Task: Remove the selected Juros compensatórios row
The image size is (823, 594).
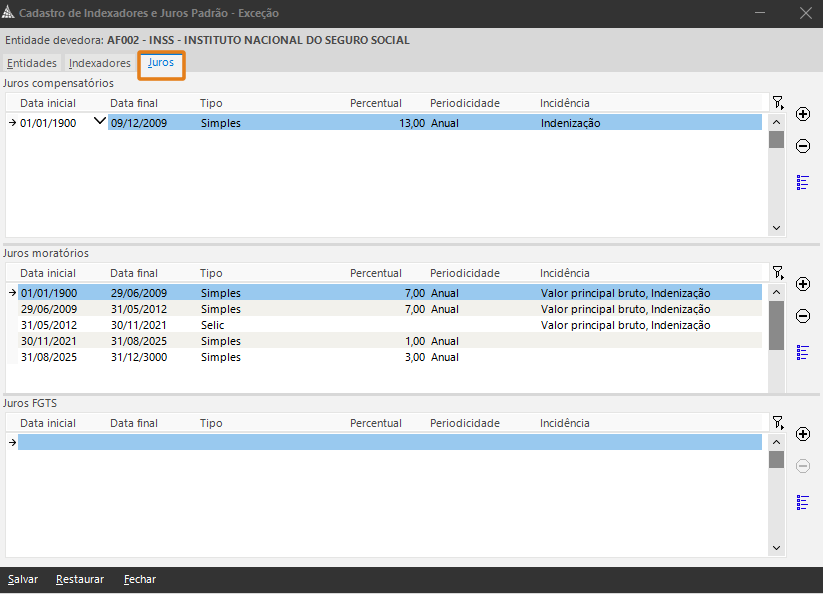Action: [803, 146]
